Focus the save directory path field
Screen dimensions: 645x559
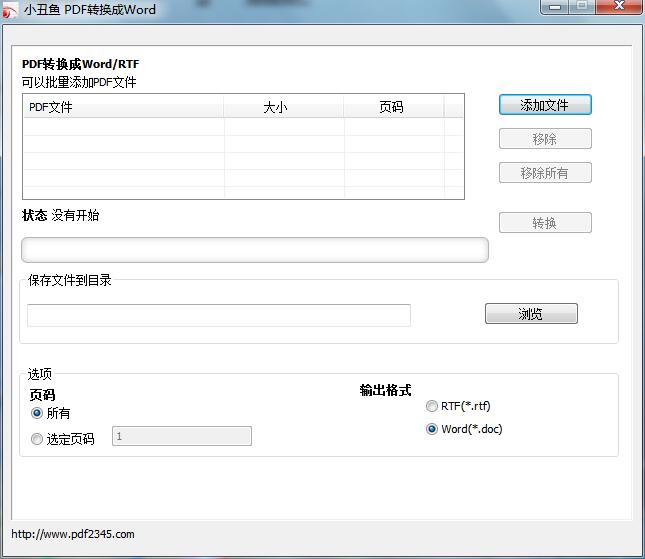pyautogui.click(x=218, y=315)
